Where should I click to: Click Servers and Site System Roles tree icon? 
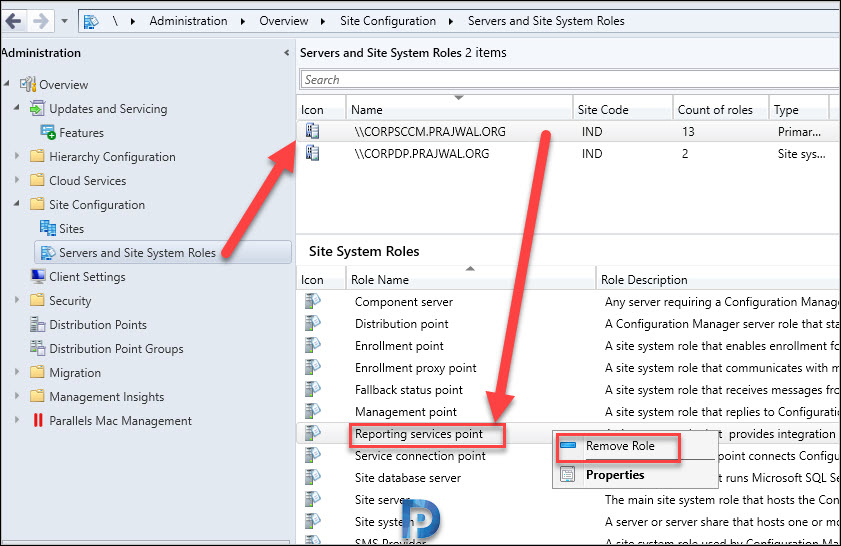(x=48, y=252)
